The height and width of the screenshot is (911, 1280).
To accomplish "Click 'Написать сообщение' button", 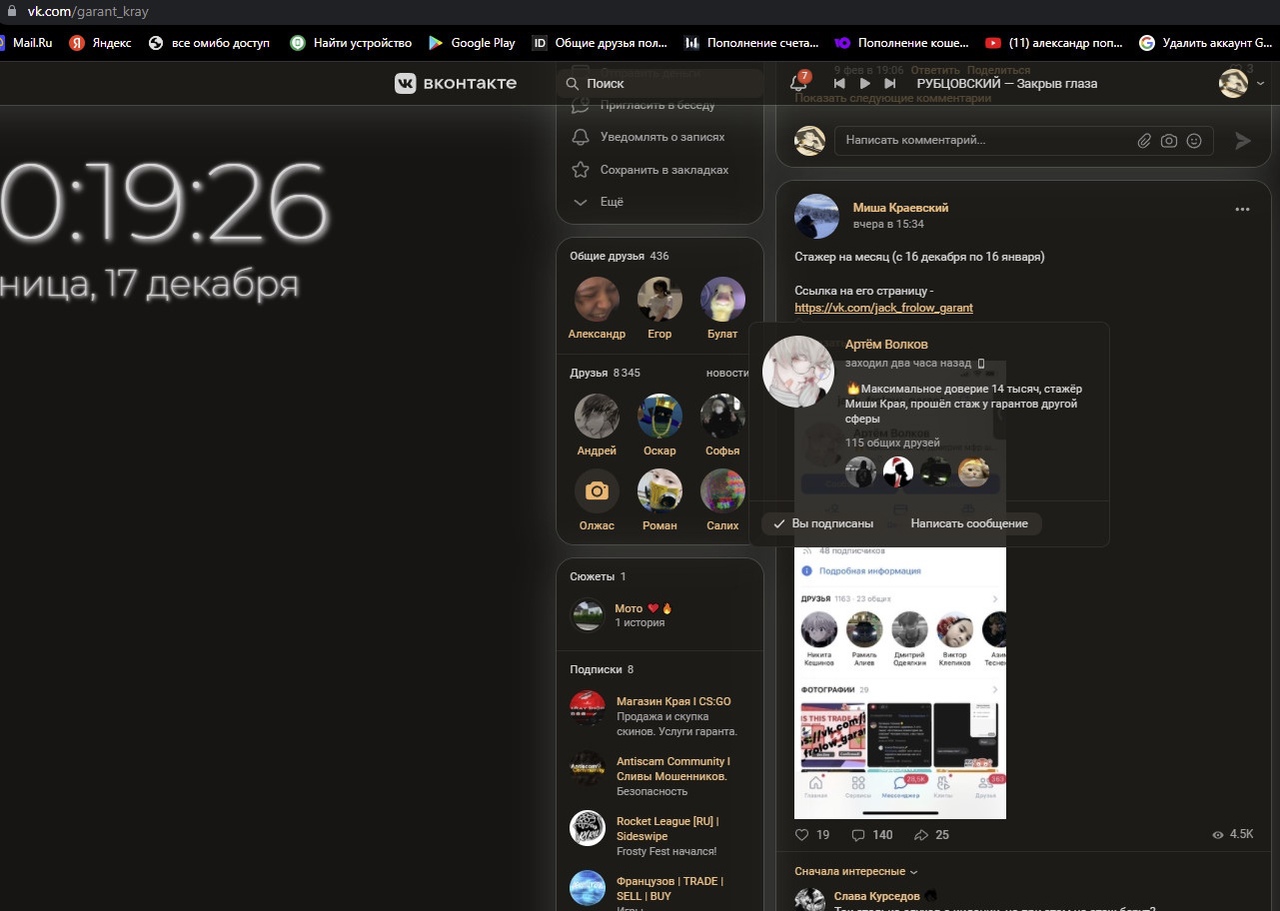I will (x=968, y=524).
